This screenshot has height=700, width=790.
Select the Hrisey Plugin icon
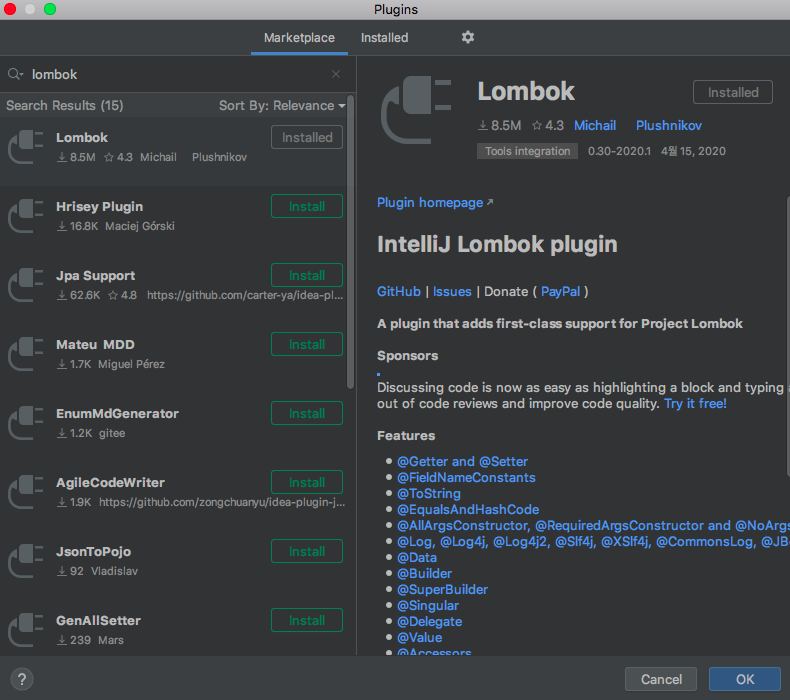pyautogui.click(x=26, y=216)
